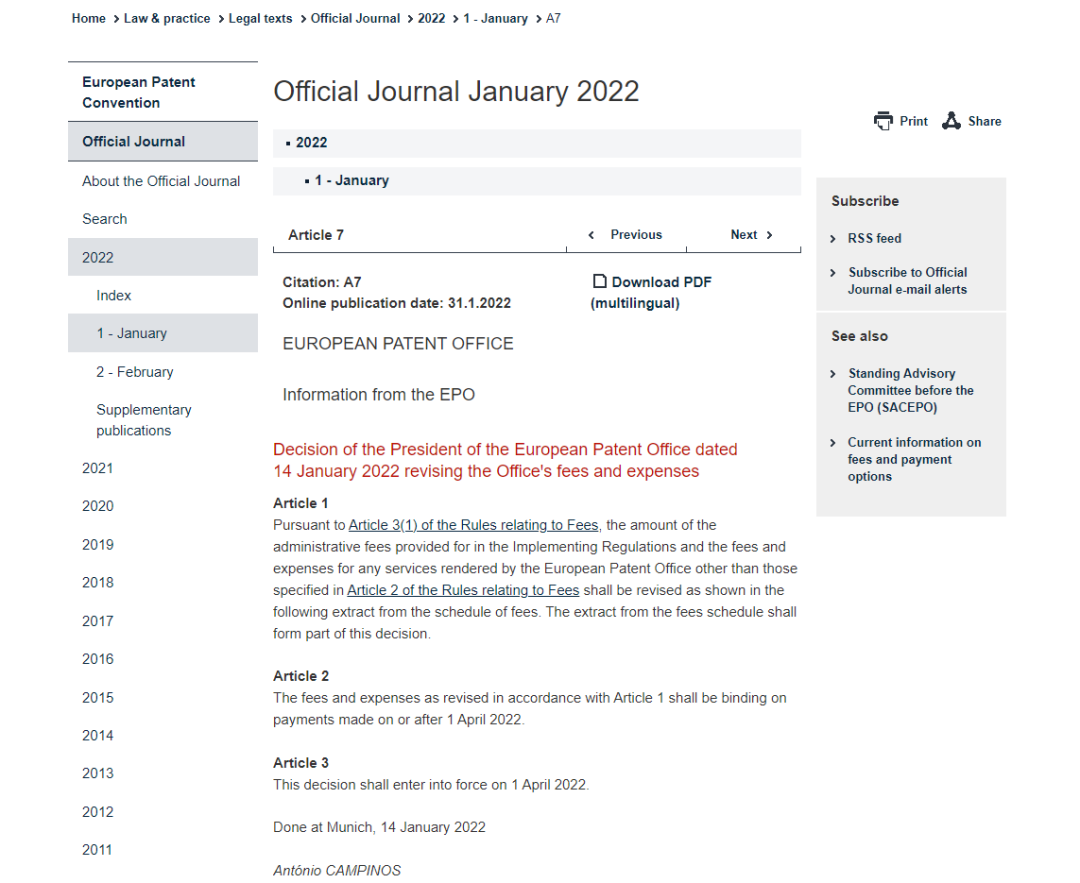1080x883 pixels.
Task: Click the left chevron beside Previous
Action: click(x=591, y=235)
